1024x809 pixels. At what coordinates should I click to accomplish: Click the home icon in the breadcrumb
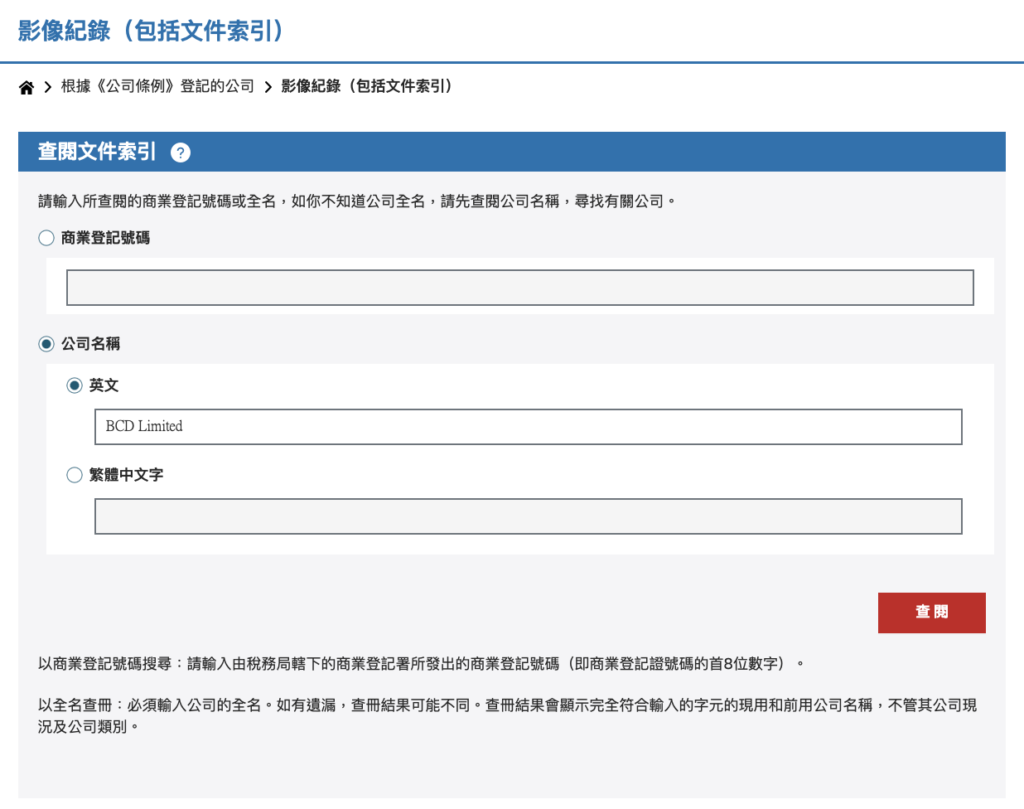(x=27, y=88)
